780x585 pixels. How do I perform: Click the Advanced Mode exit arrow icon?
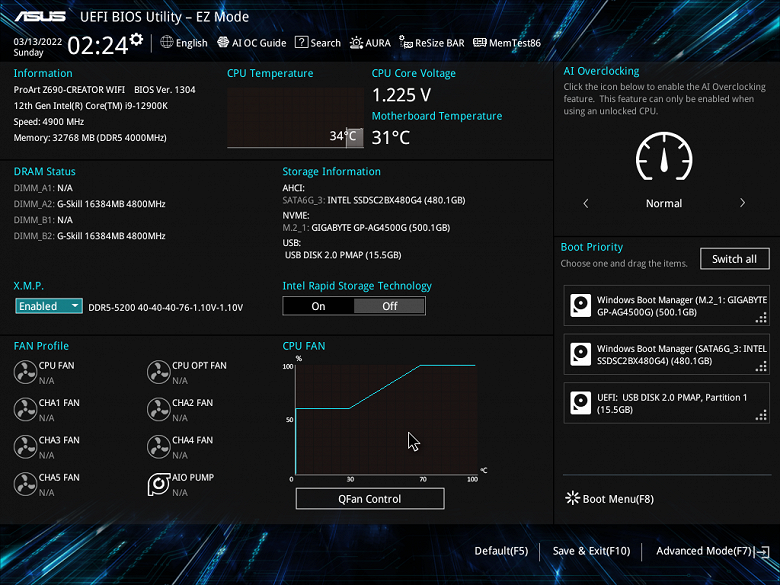pos(762,552)
